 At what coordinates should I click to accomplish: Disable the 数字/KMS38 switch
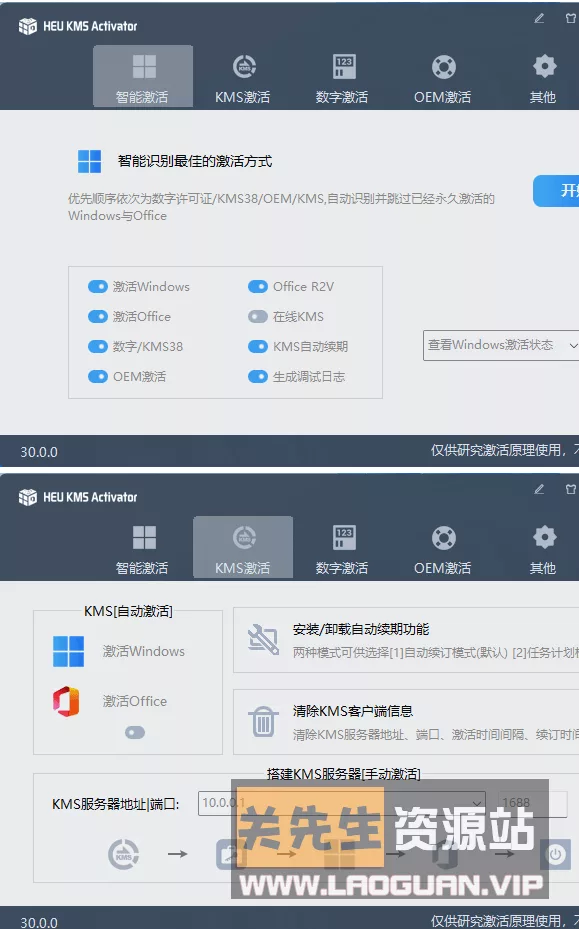98,346
